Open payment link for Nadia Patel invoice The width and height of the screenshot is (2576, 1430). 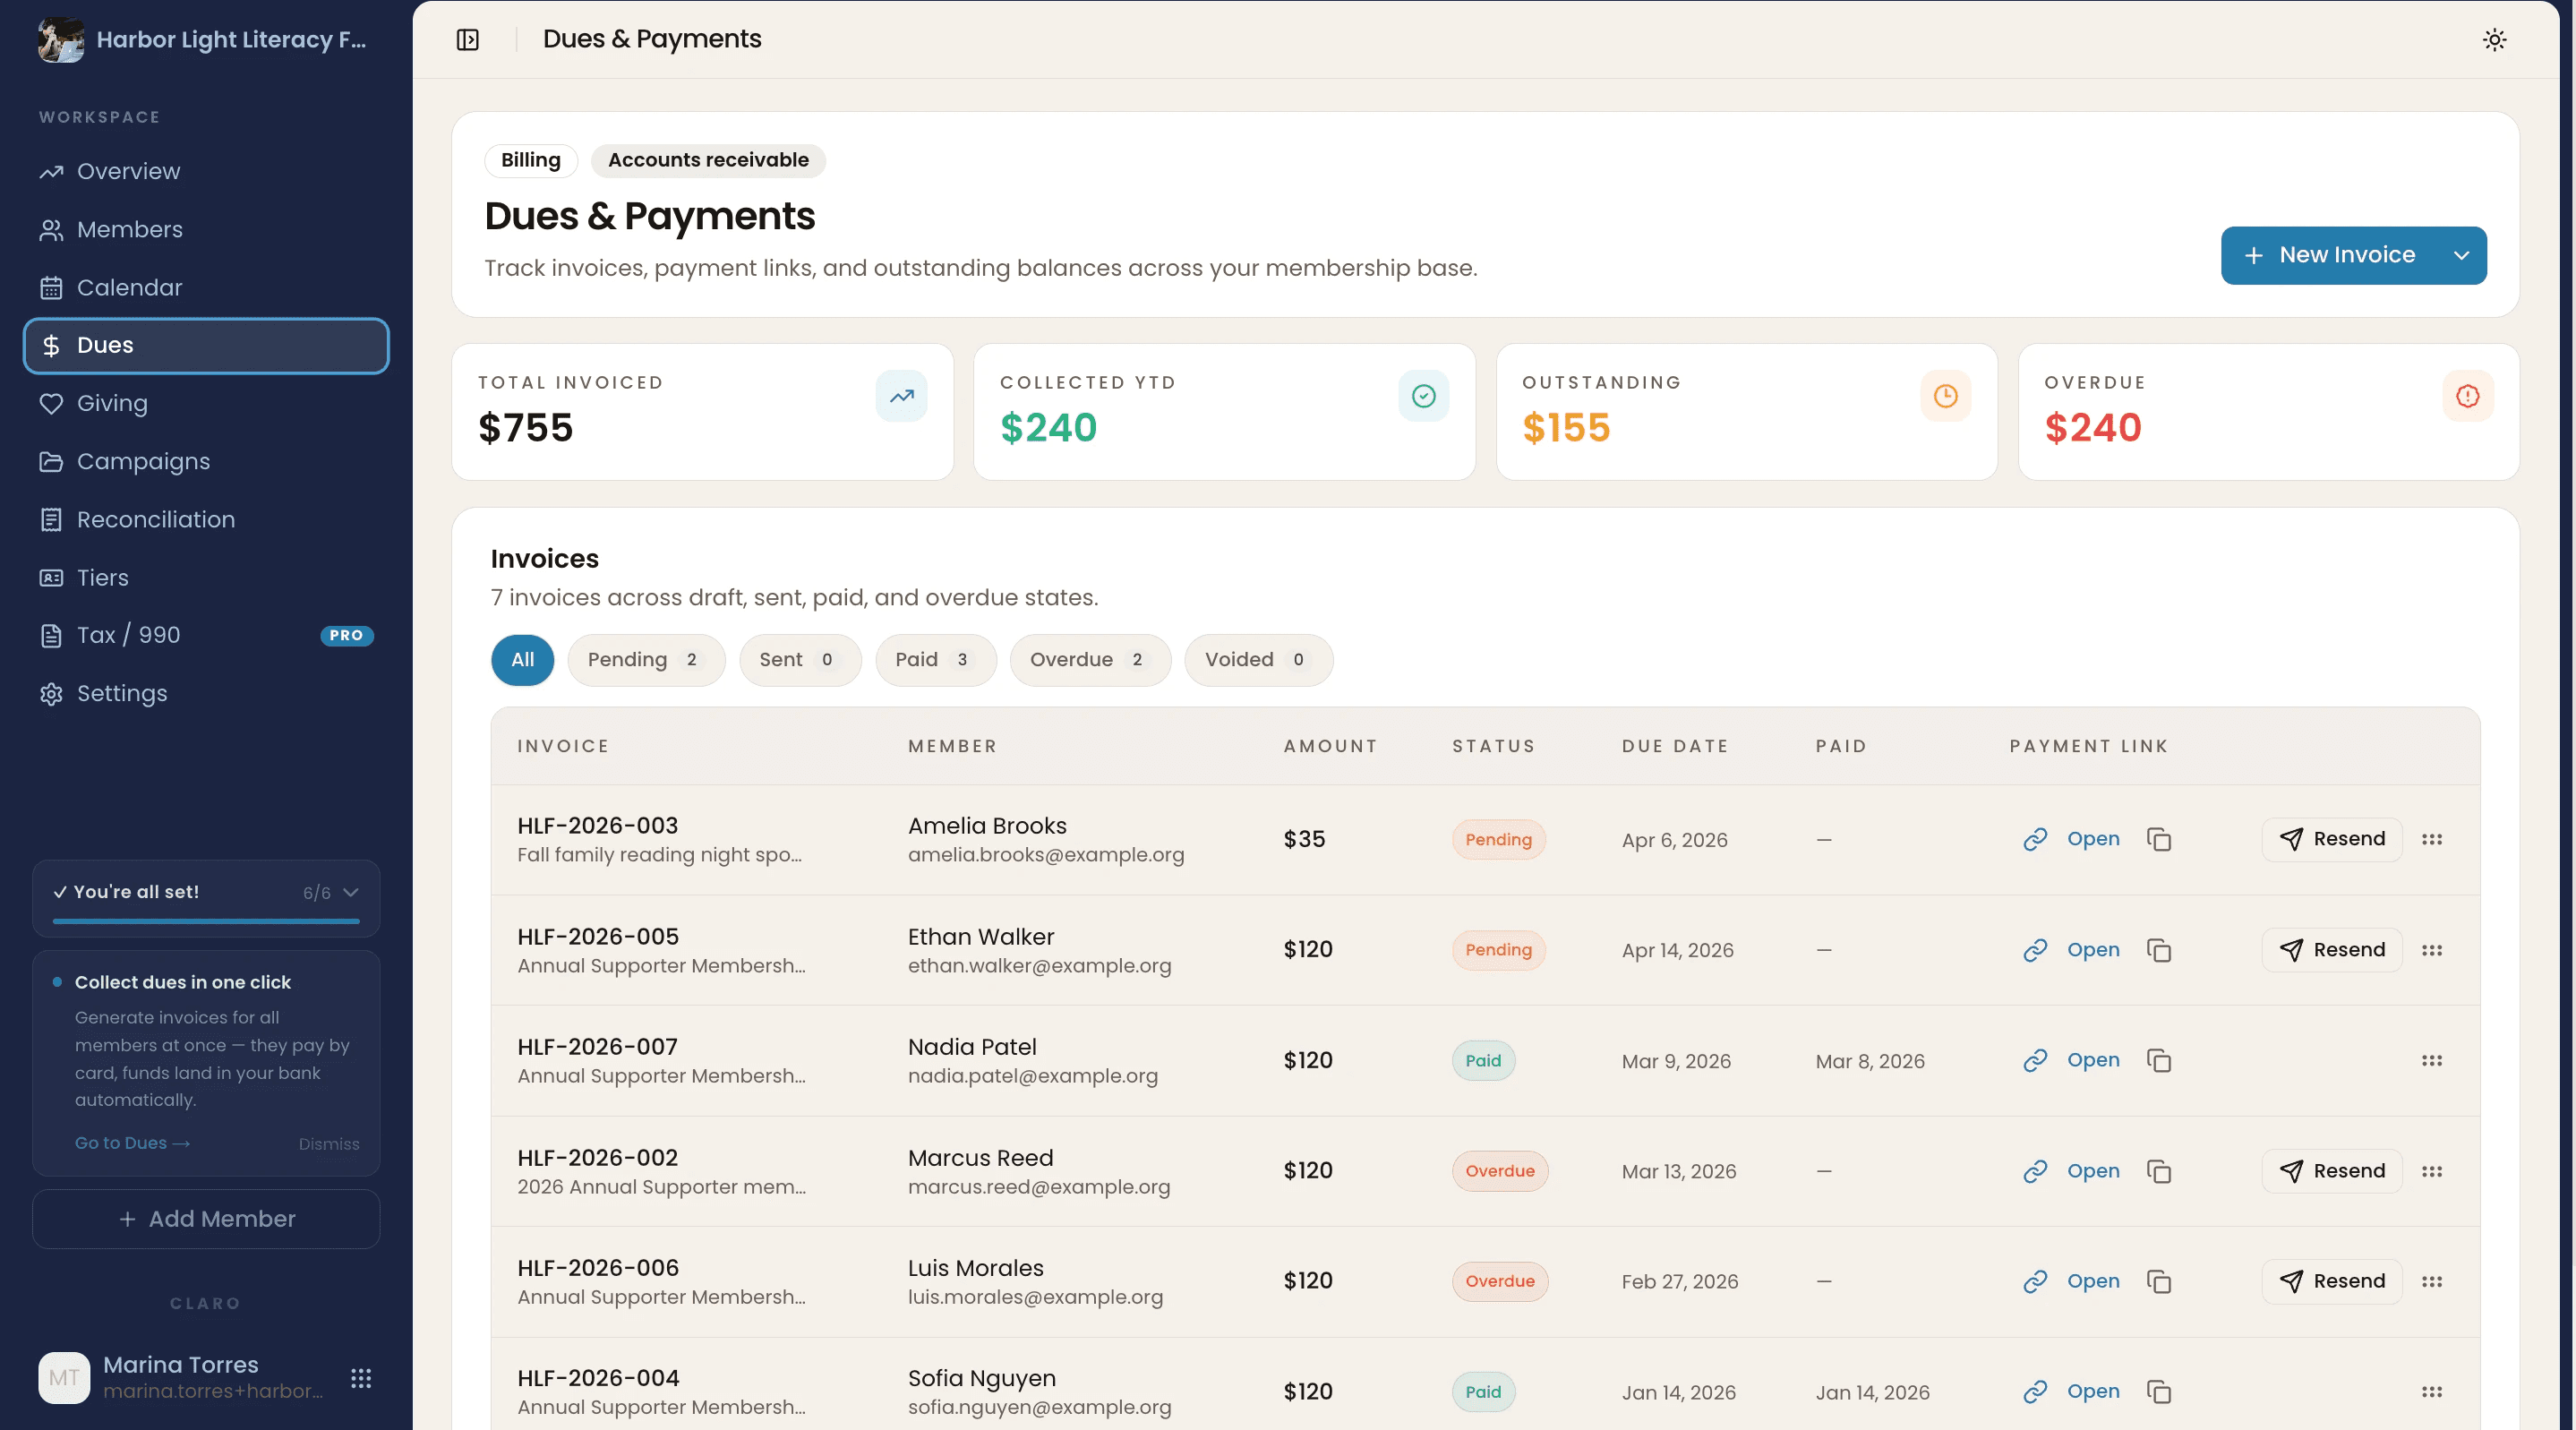[2071, 1060]
